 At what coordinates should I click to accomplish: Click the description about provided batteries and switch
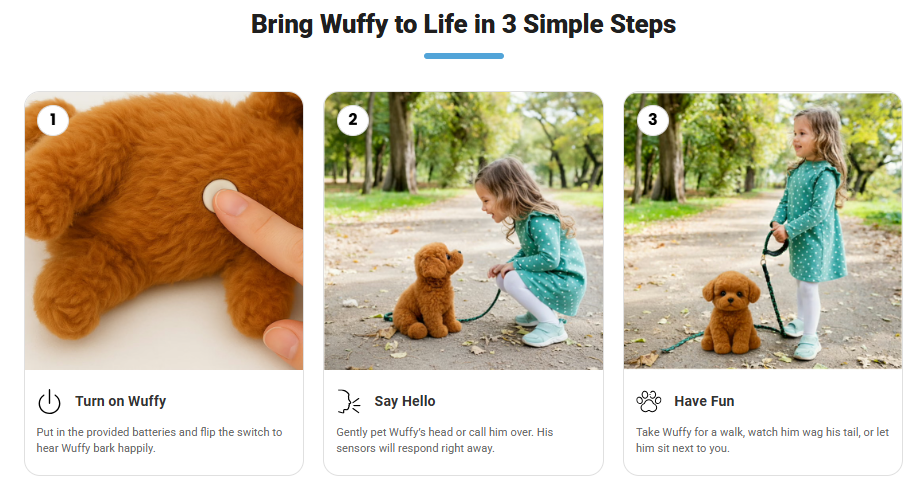[158, 440]
